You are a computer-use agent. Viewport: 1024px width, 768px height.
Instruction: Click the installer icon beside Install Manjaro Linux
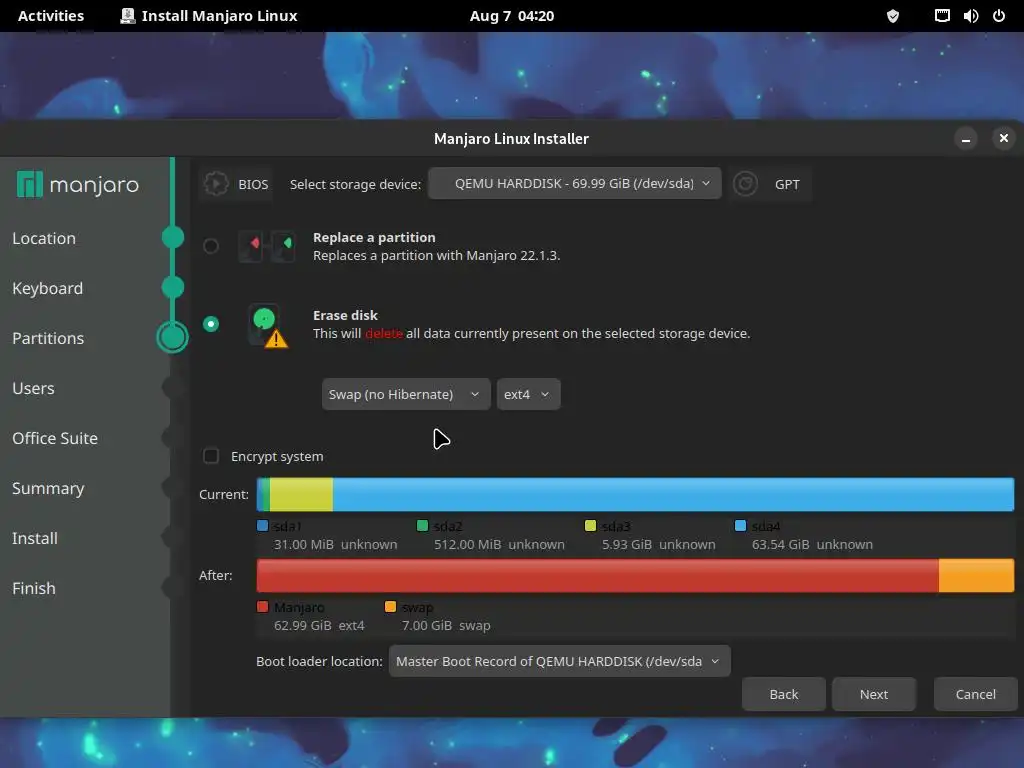pyautogui.click(x=128, y=16)
